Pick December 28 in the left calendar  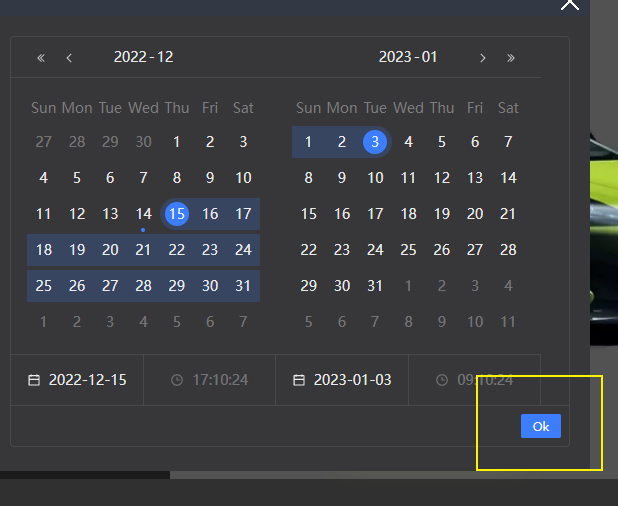143,286
